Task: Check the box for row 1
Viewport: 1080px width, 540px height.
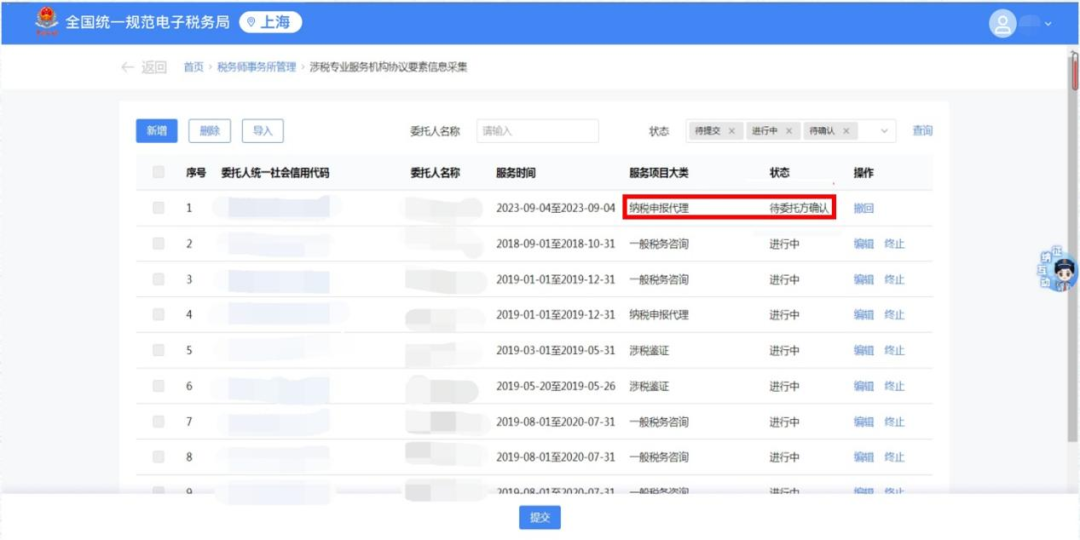Action: click(158, 207)
